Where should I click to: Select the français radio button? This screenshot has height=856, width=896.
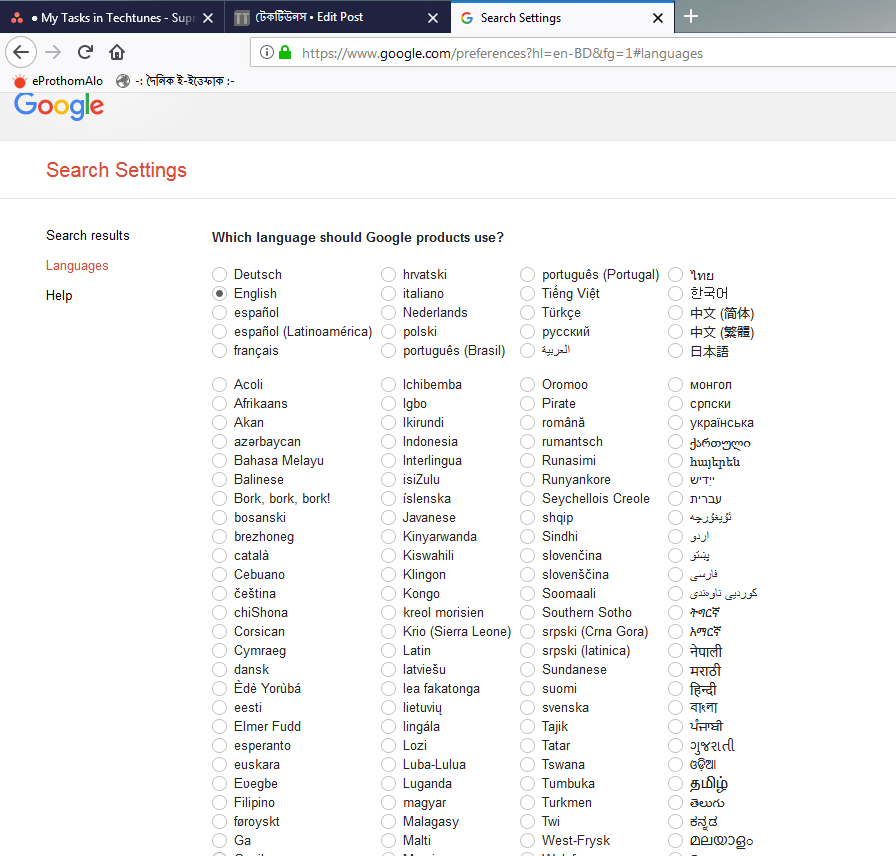pyautogui.click(x=219, y=350)
